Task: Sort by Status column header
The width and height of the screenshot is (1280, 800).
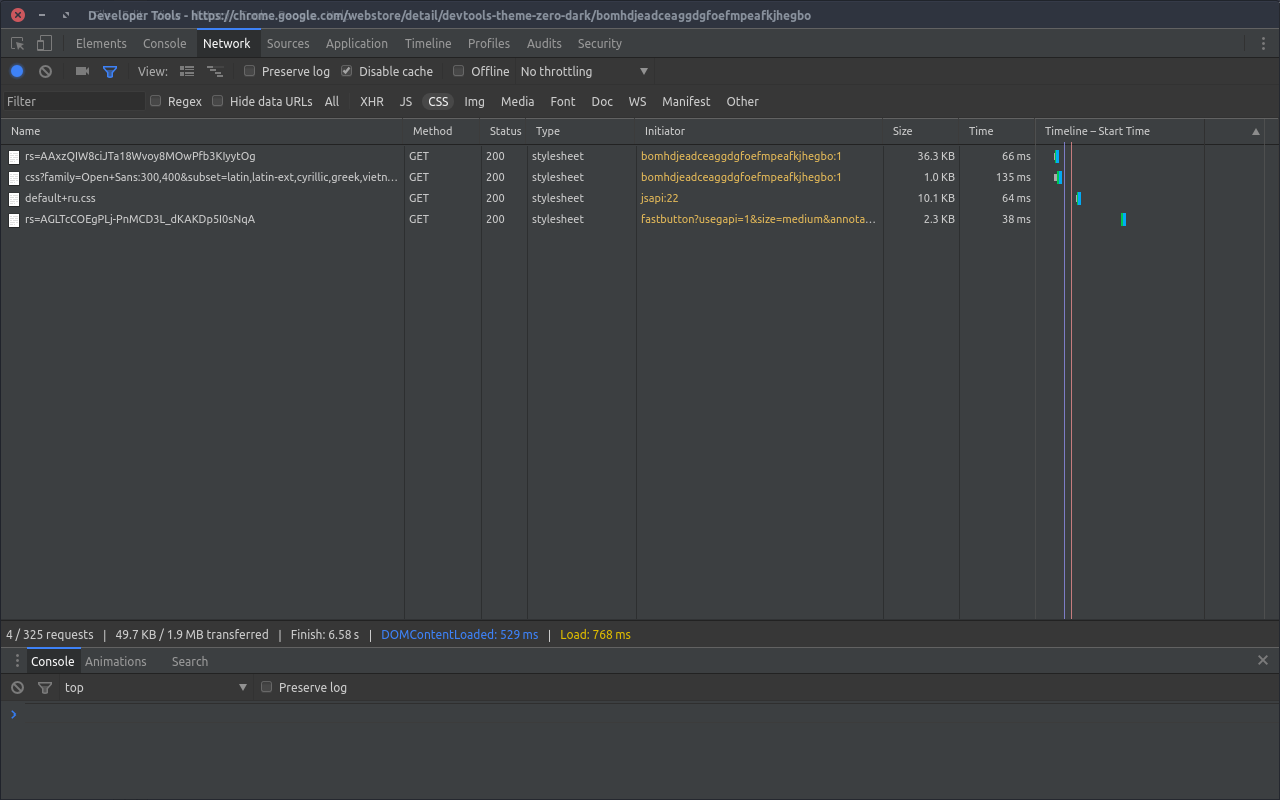Action: [506, 131]
